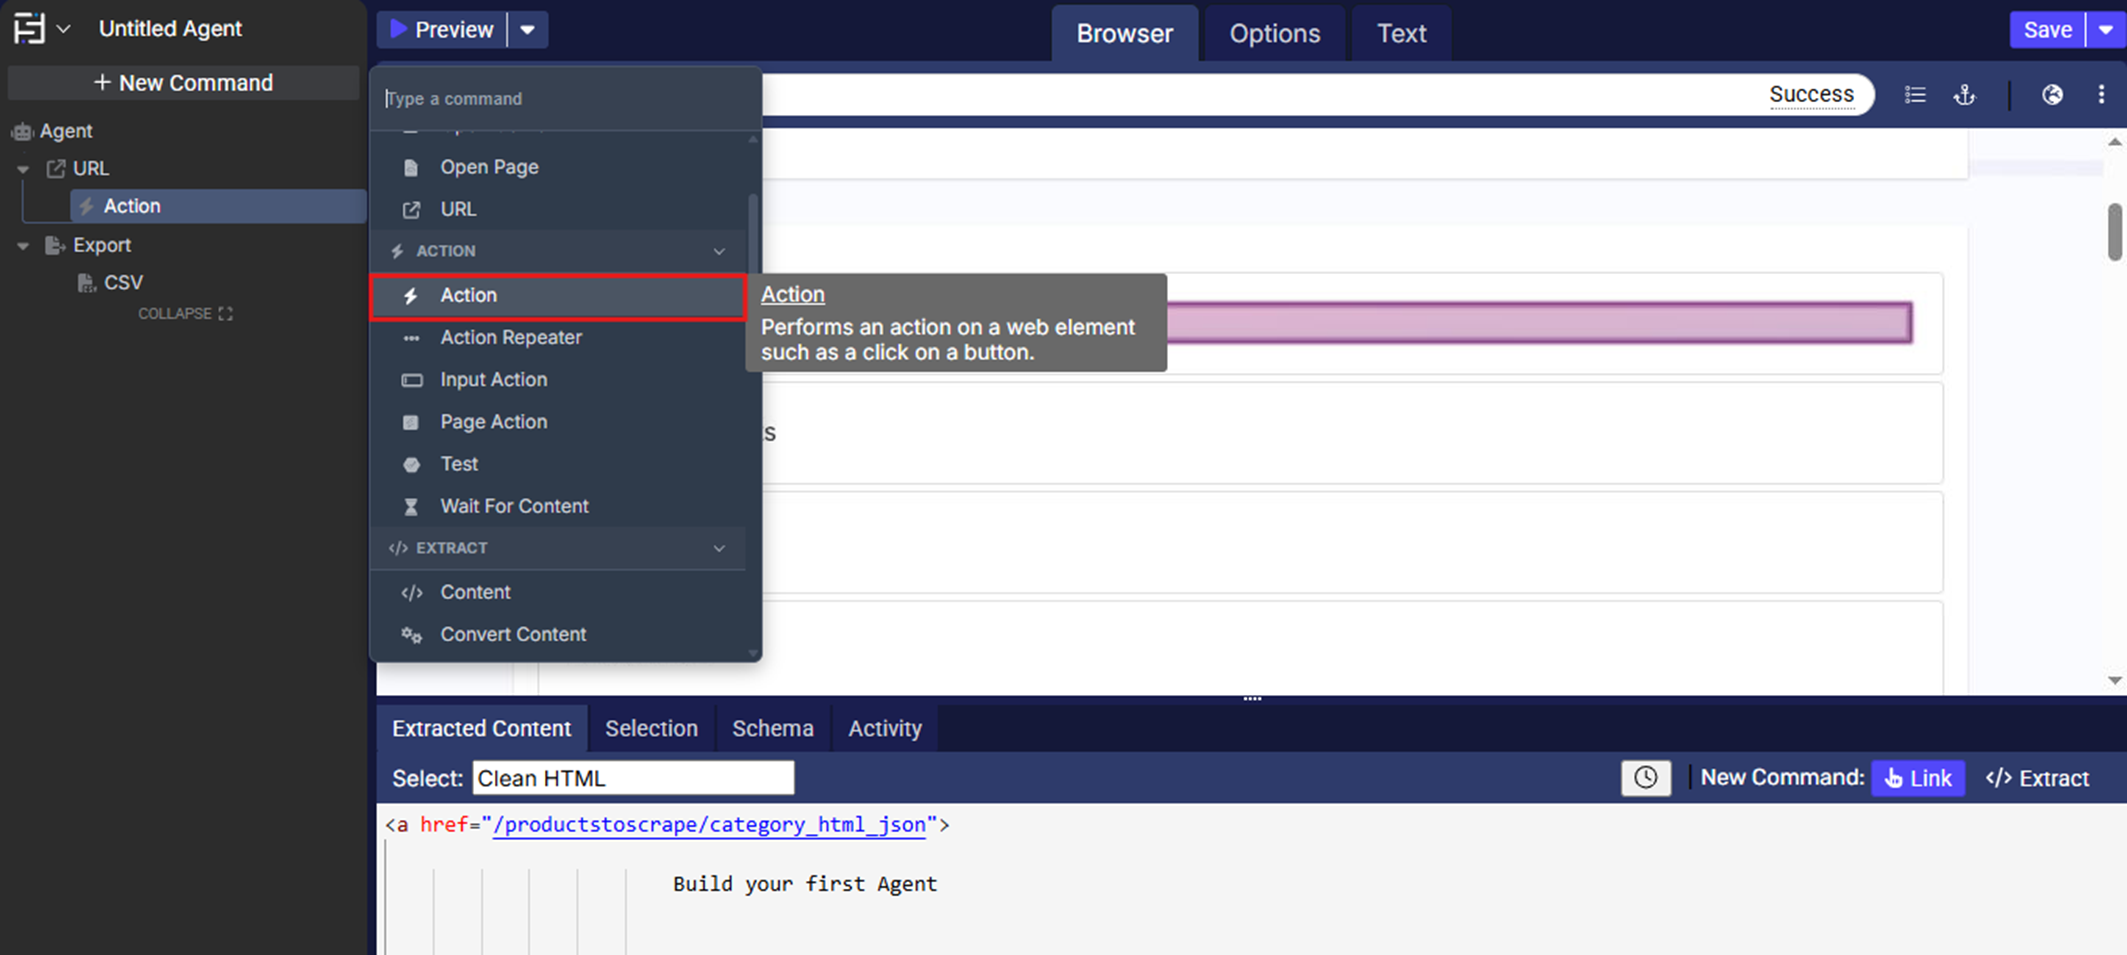Collapse the EXTRACT section chevron
The height and width of the screenshot is (955, 2127).
(719, 548)
